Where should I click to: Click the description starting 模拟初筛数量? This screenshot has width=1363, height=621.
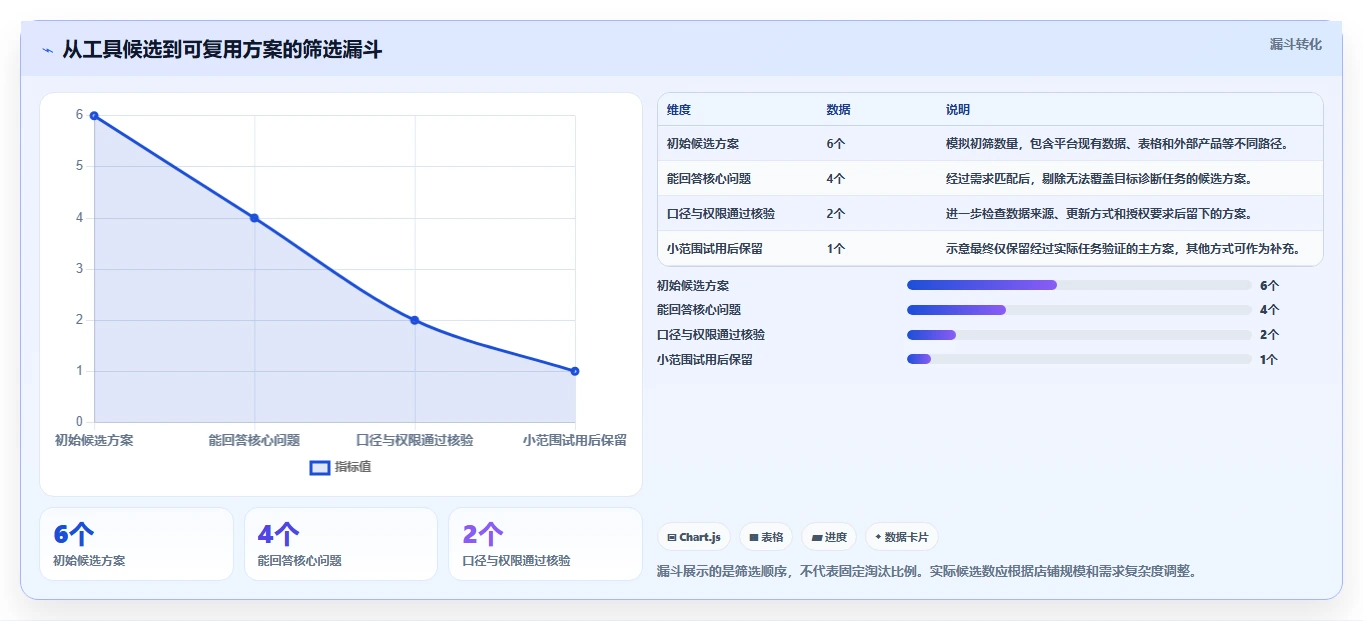coord(1117,144)
